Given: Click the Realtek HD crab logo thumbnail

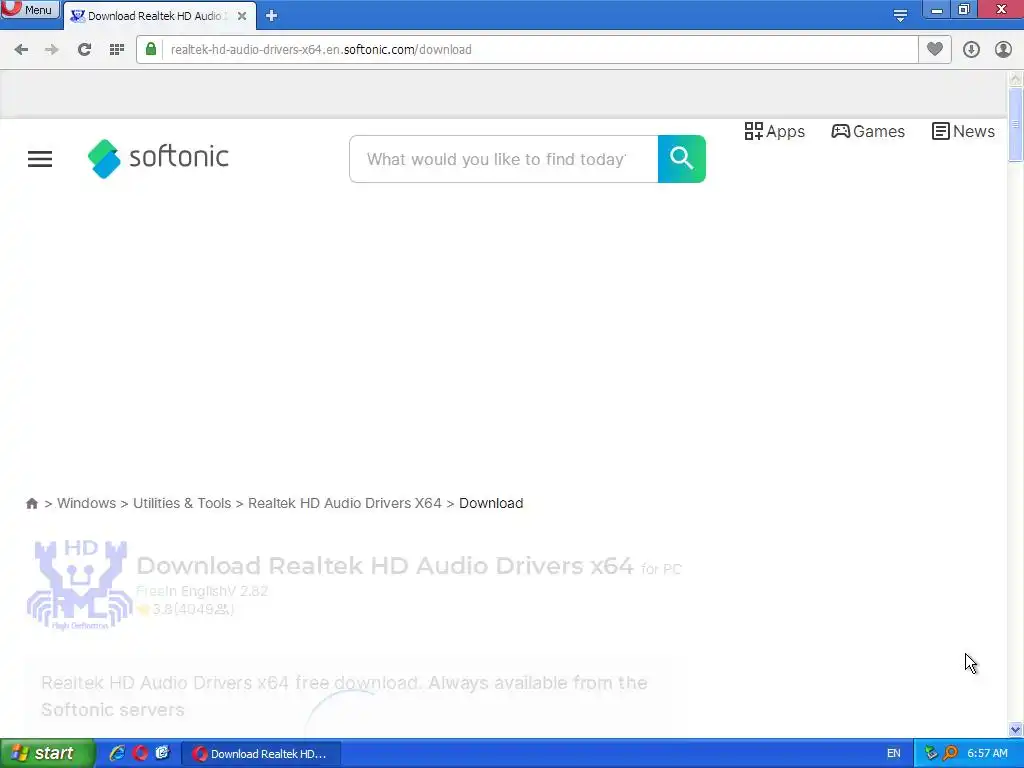Looking at the screenshot, I should pyautogui.click(x=80, y=585).
